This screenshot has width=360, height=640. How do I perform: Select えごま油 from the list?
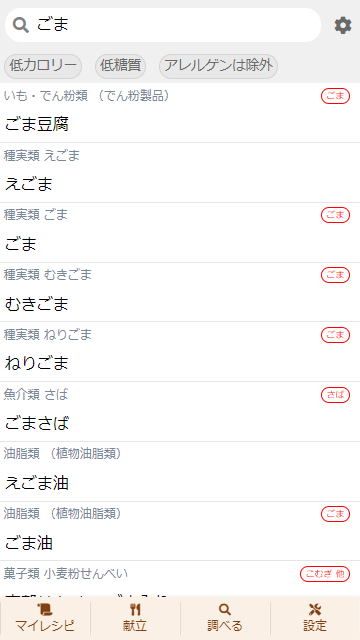point(180,472)
